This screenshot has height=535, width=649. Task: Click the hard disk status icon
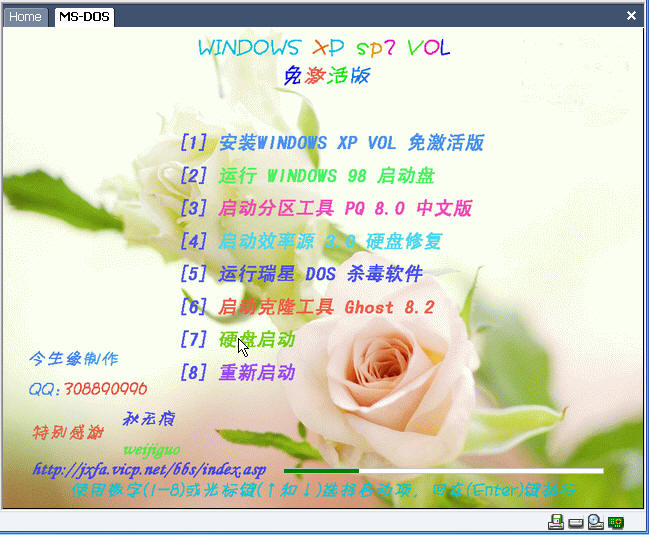(x=576, y=523)
